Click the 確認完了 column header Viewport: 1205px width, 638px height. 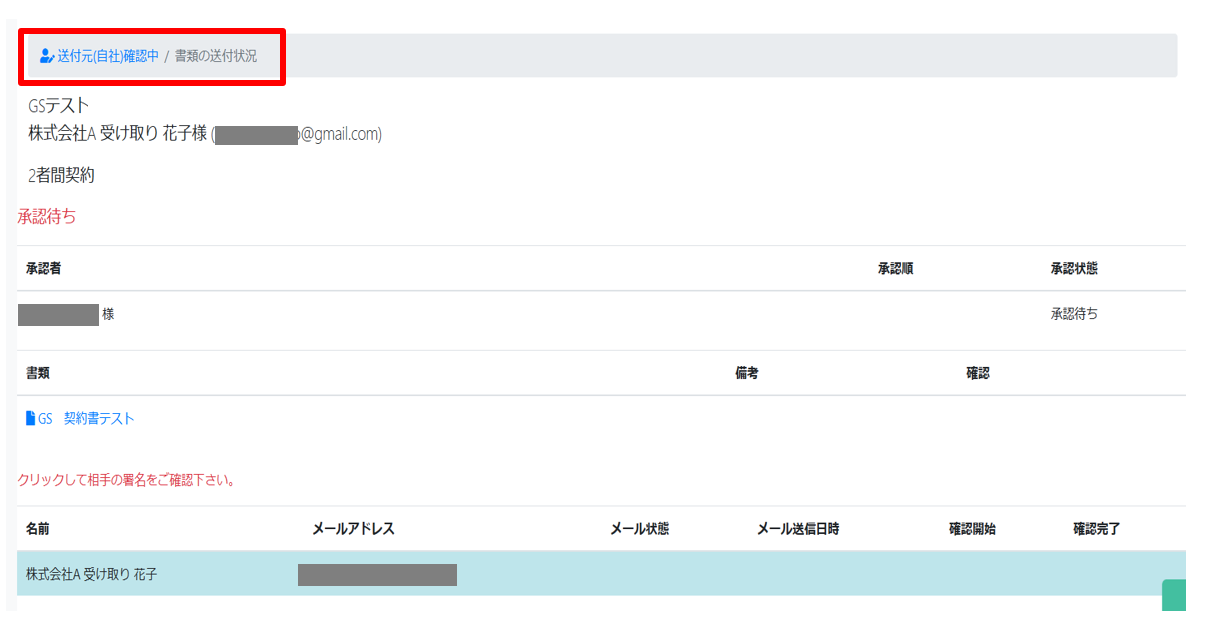point(1096,529)
